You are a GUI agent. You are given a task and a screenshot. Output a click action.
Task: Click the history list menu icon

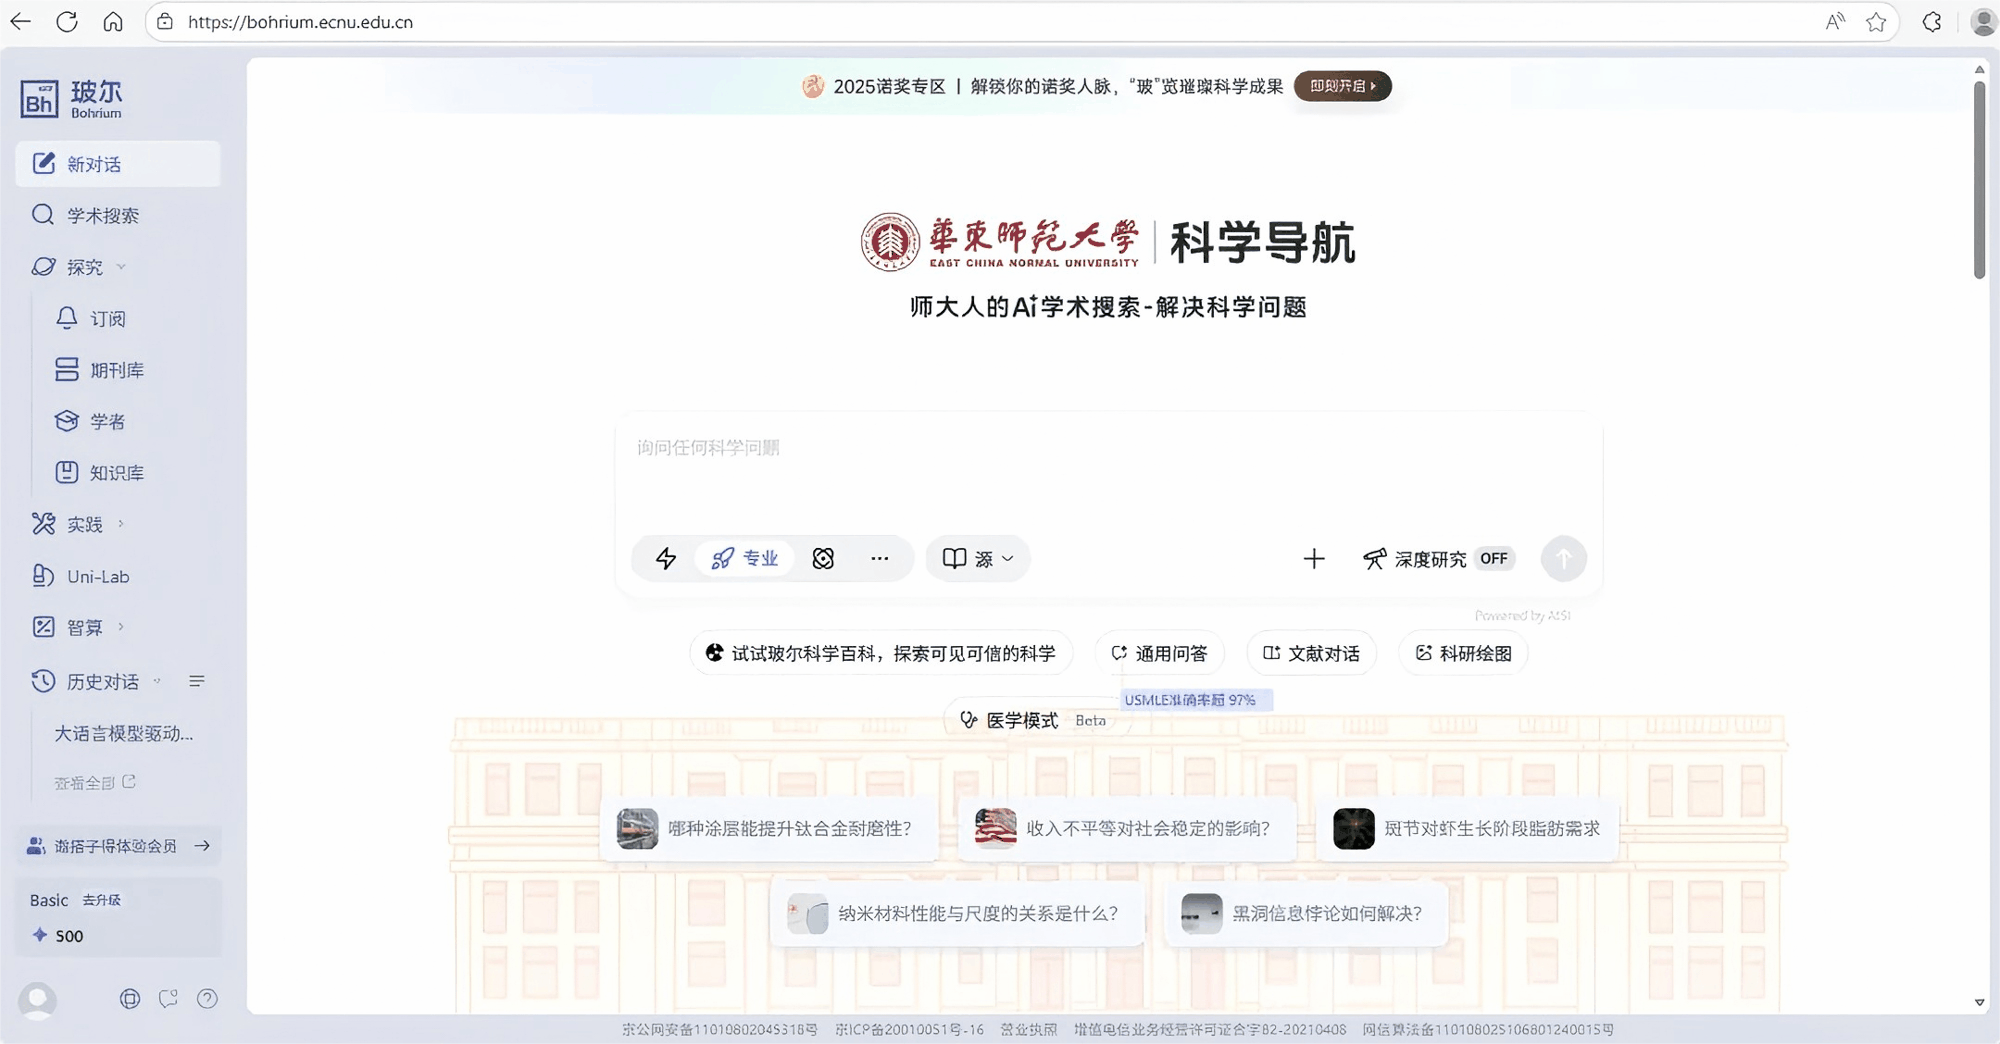(x=197, y=681)
